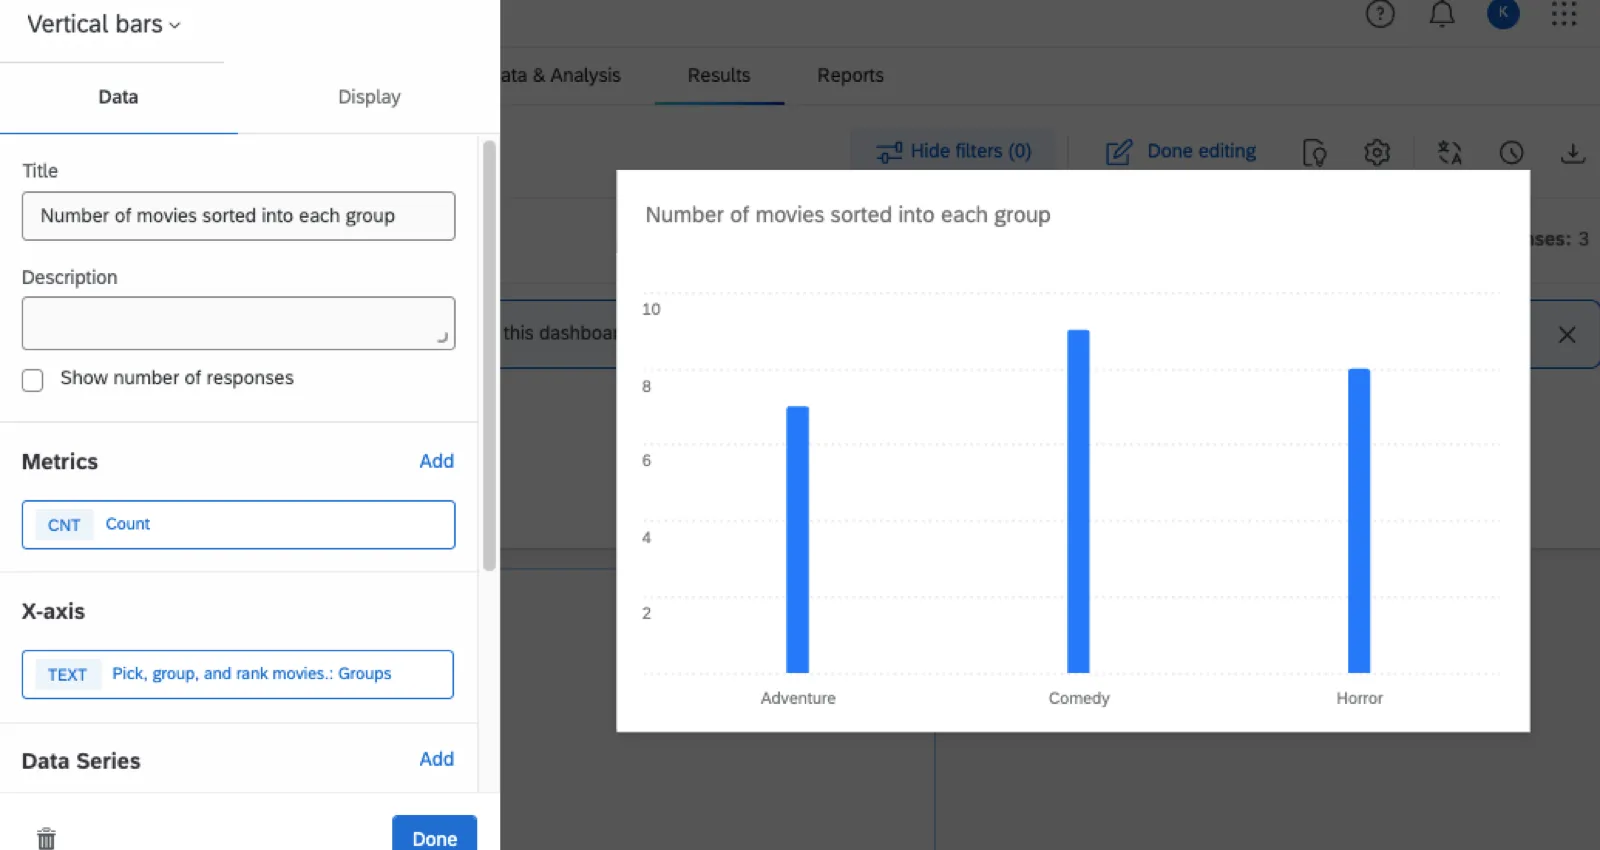Go to the Reports tab
This screenshot has width=1600, height=850.
click(x=850, y=75)
